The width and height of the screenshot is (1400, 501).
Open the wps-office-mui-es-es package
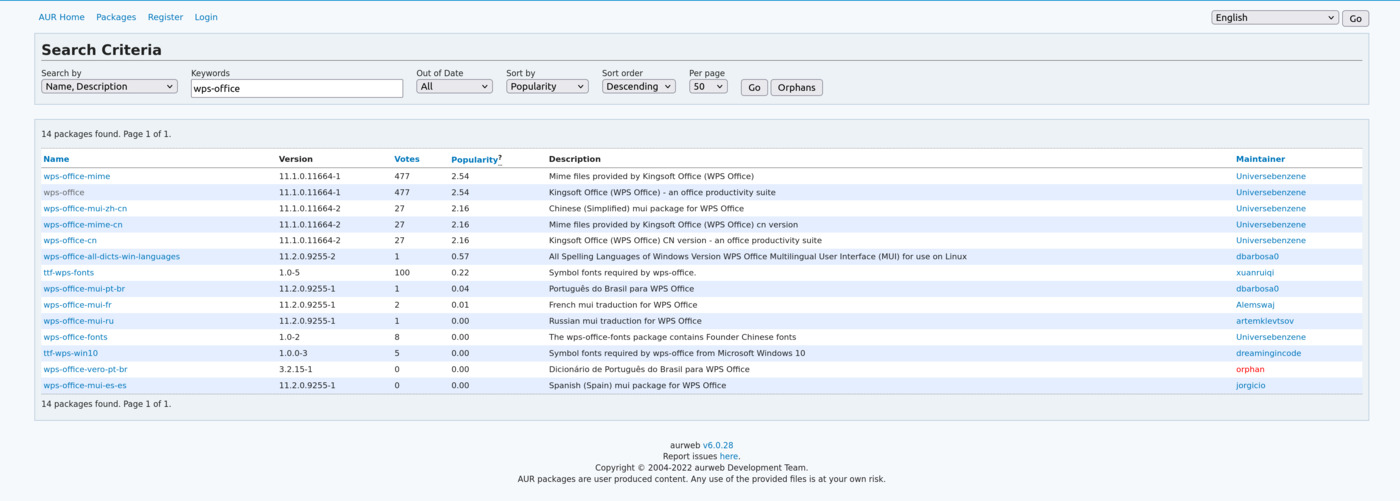pyautogui.click(x=85, y=385)
